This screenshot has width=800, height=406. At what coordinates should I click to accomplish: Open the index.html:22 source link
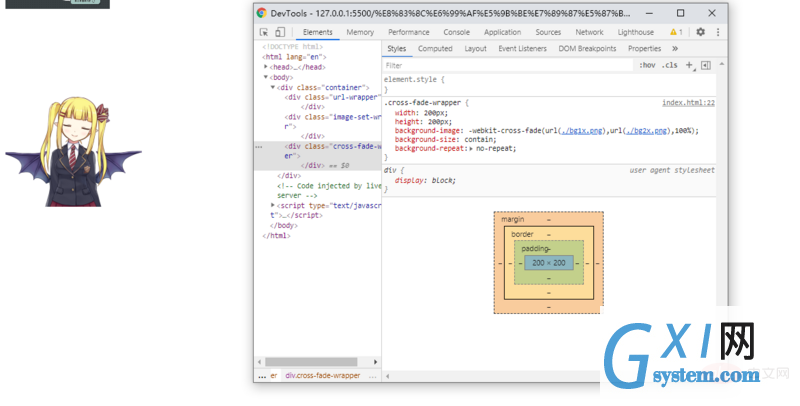point(688,103)
